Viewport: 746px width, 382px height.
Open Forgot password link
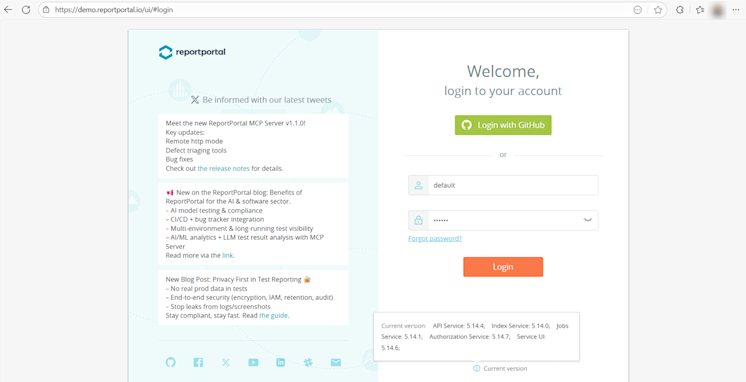pyautogui.click(x=435, y=239)
